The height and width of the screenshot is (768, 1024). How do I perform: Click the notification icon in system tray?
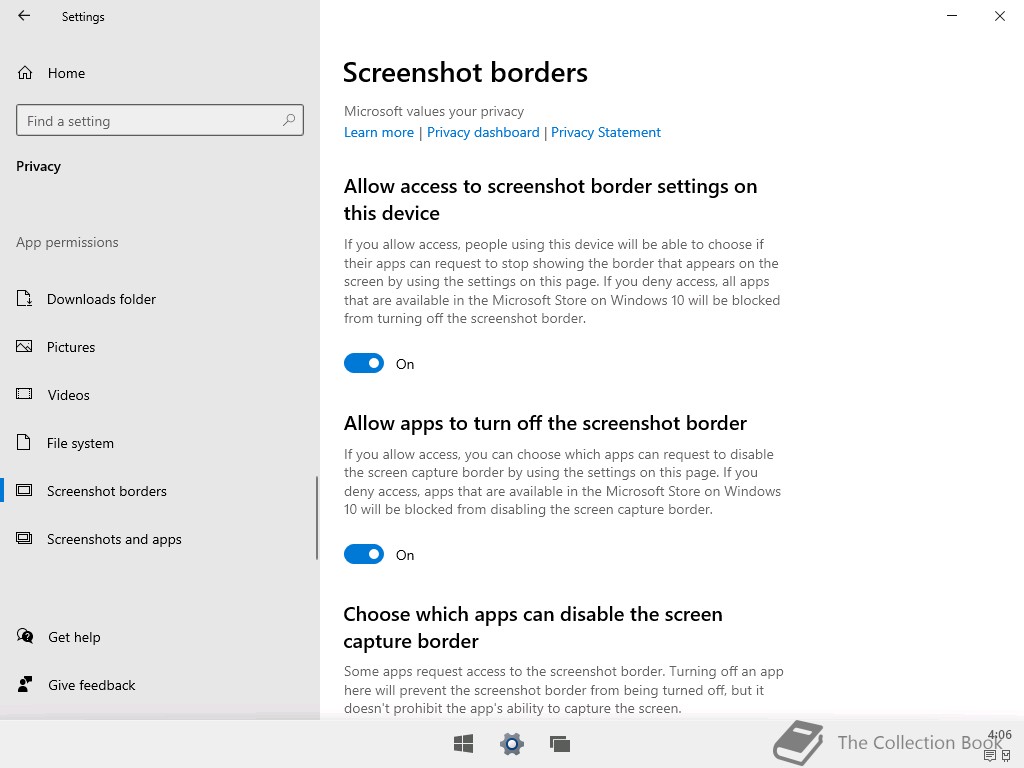point(990,756)
